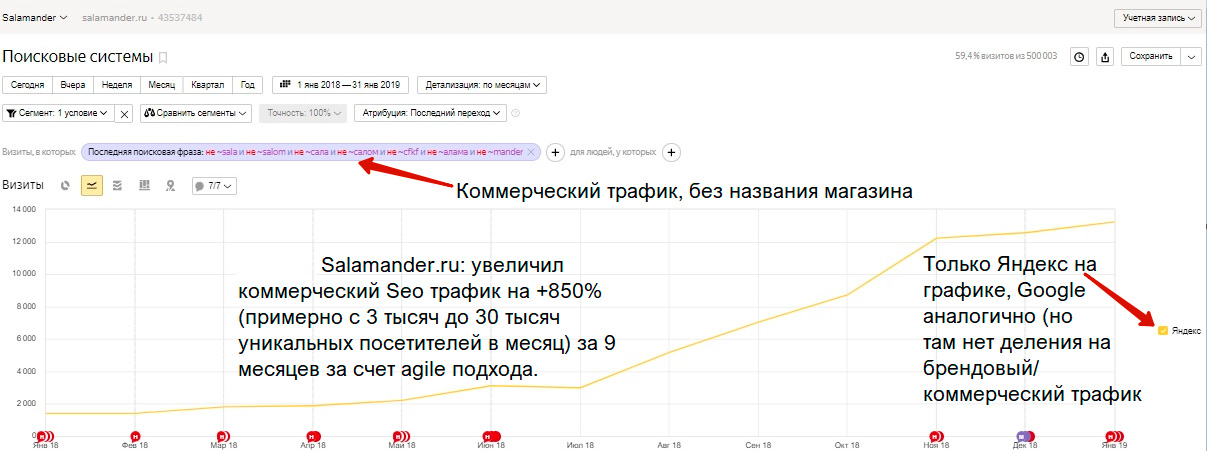This screenshot has height=451, width=1207.
Task: Click the annotation marker at Мар 18
Action: click(x=222, y=436)
